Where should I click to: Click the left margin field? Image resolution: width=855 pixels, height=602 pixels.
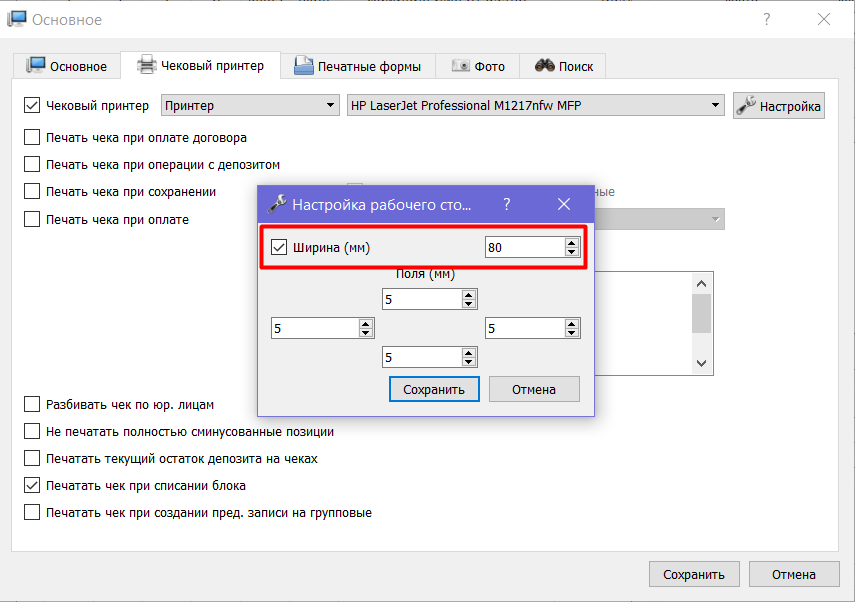click(315, 328)
